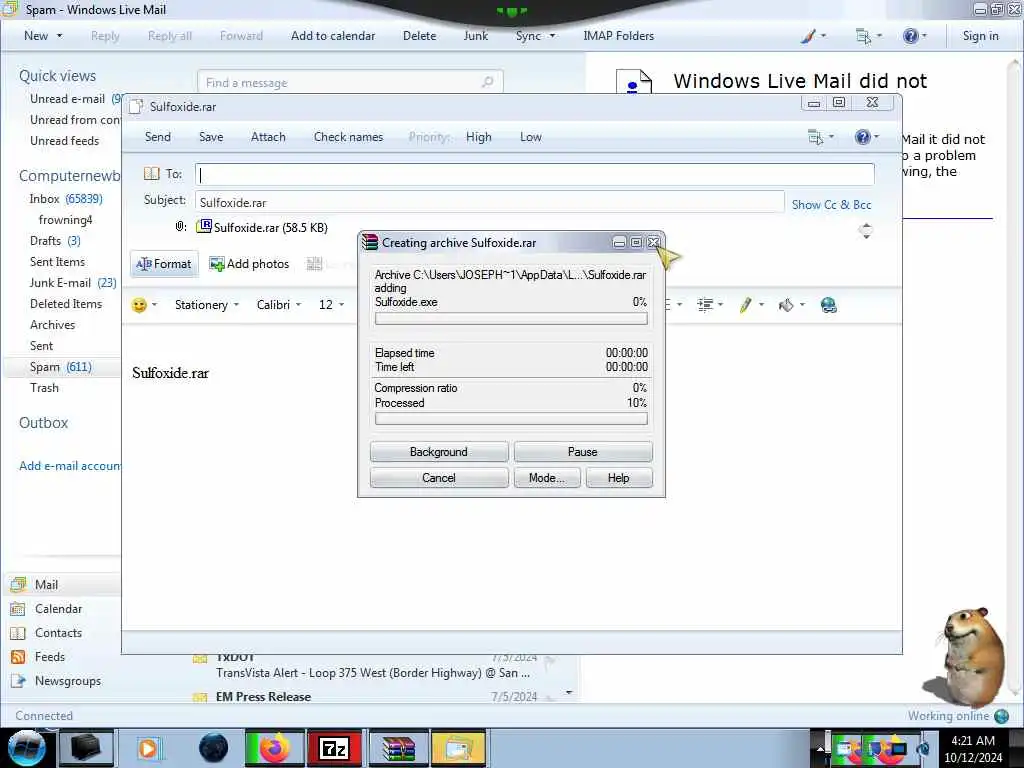The width and height of the screenshot is (1024, 768).
Task: Select the Sulfoxide.rar attachment icon
Action: (204, 227)
